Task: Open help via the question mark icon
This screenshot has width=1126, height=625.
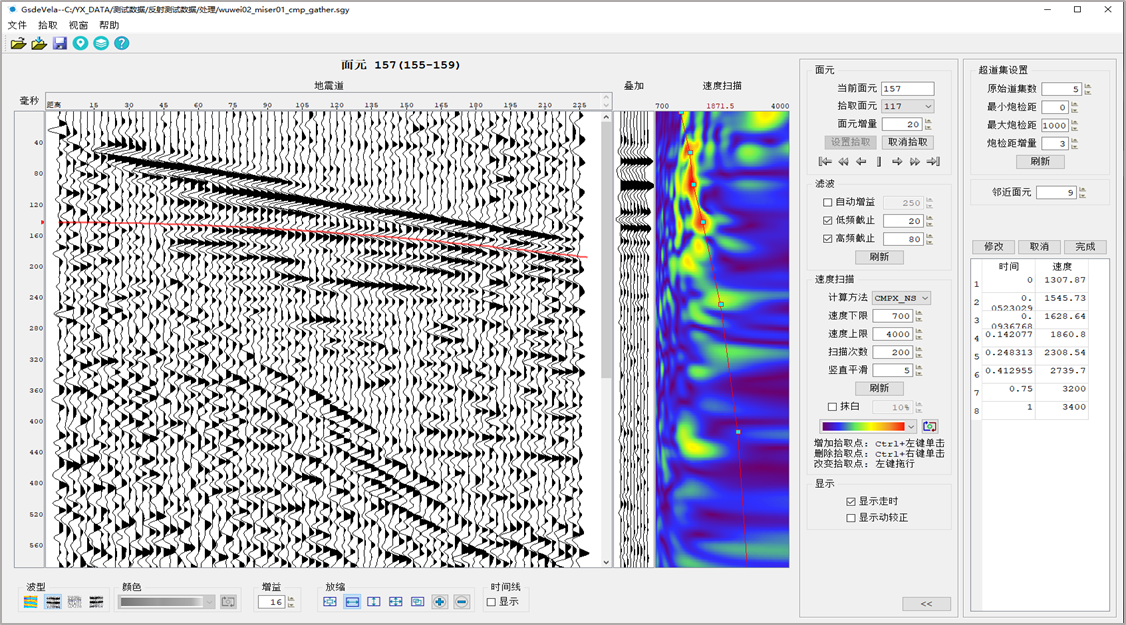Action: coord(122,43)
